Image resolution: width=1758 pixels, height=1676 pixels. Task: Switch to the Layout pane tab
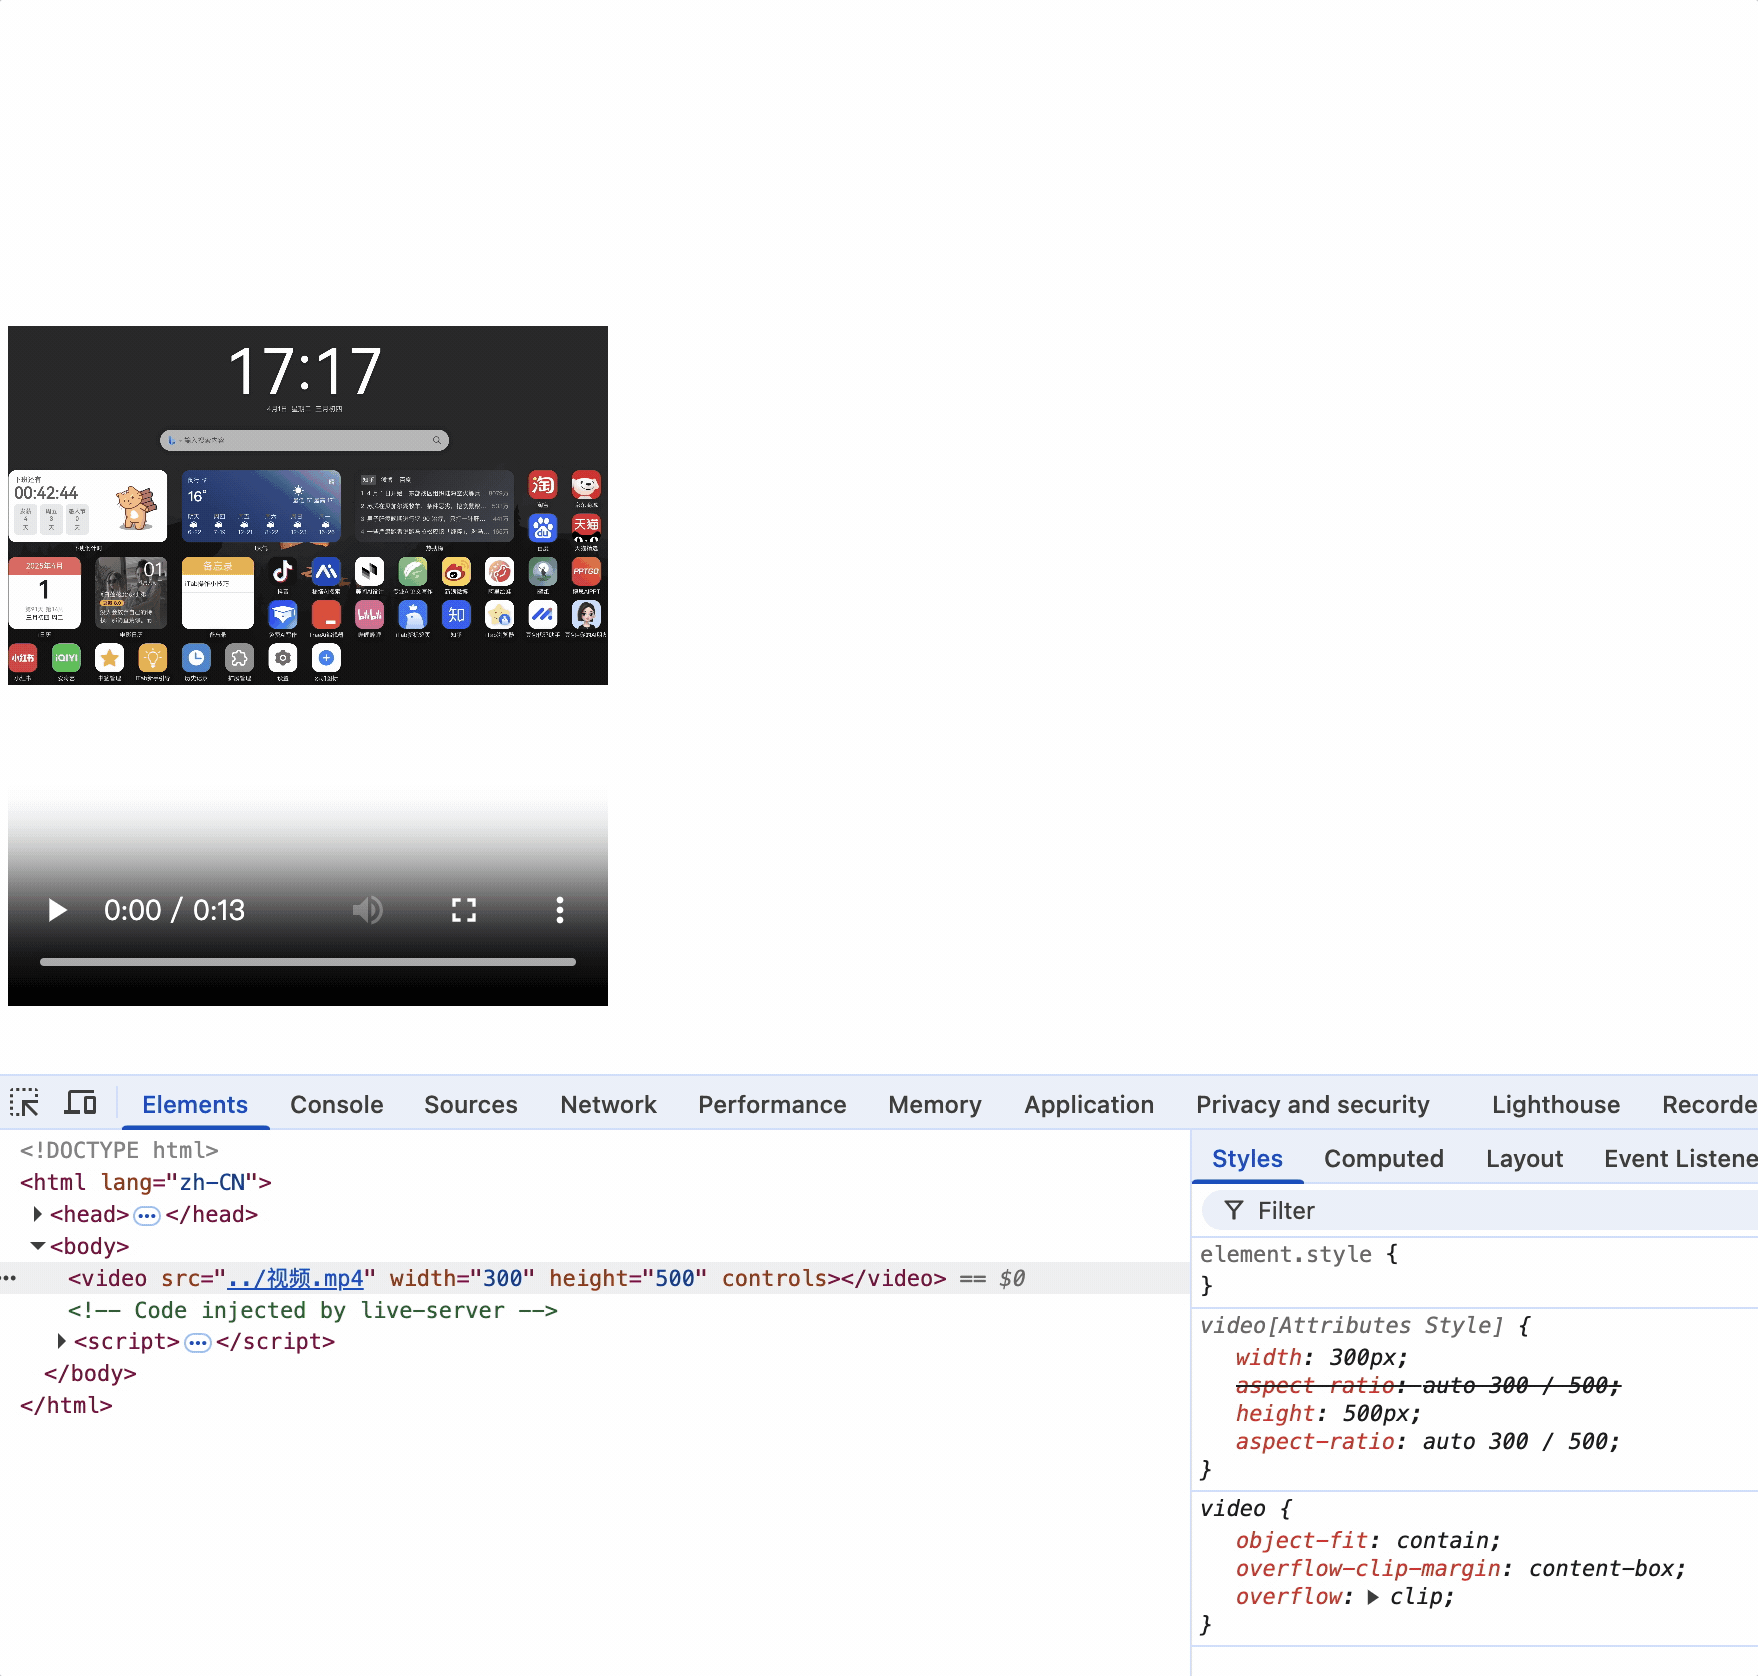pos(1524,1158)
